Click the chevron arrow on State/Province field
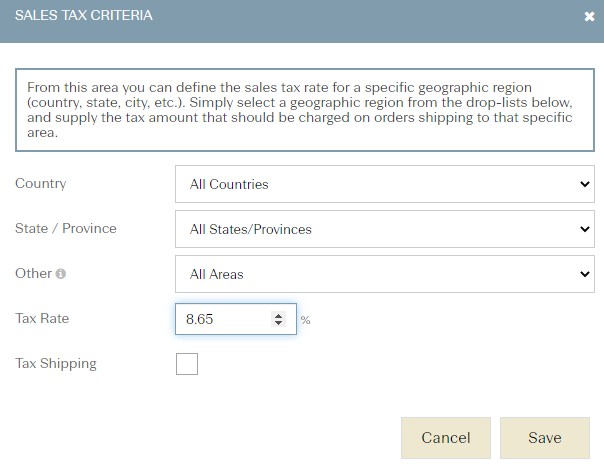This screenshot has height=471, width=604. pos(585,229)
